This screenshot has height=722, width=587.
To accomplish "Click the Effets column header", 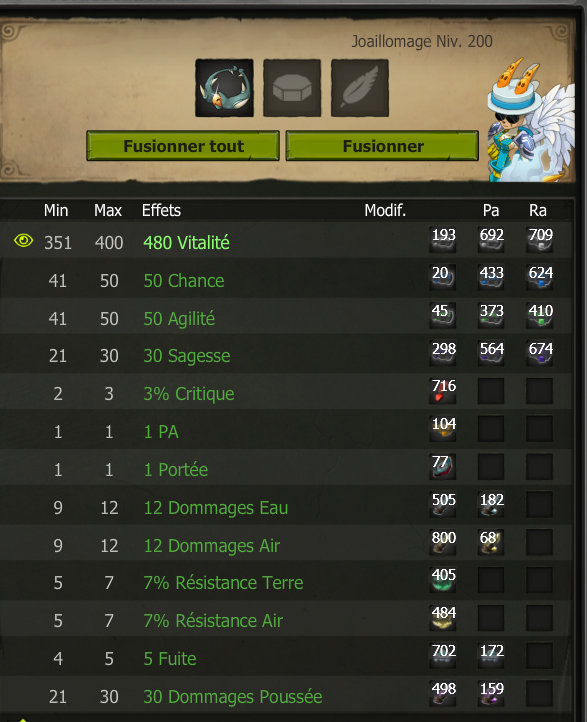I will [x=161, y=210].
